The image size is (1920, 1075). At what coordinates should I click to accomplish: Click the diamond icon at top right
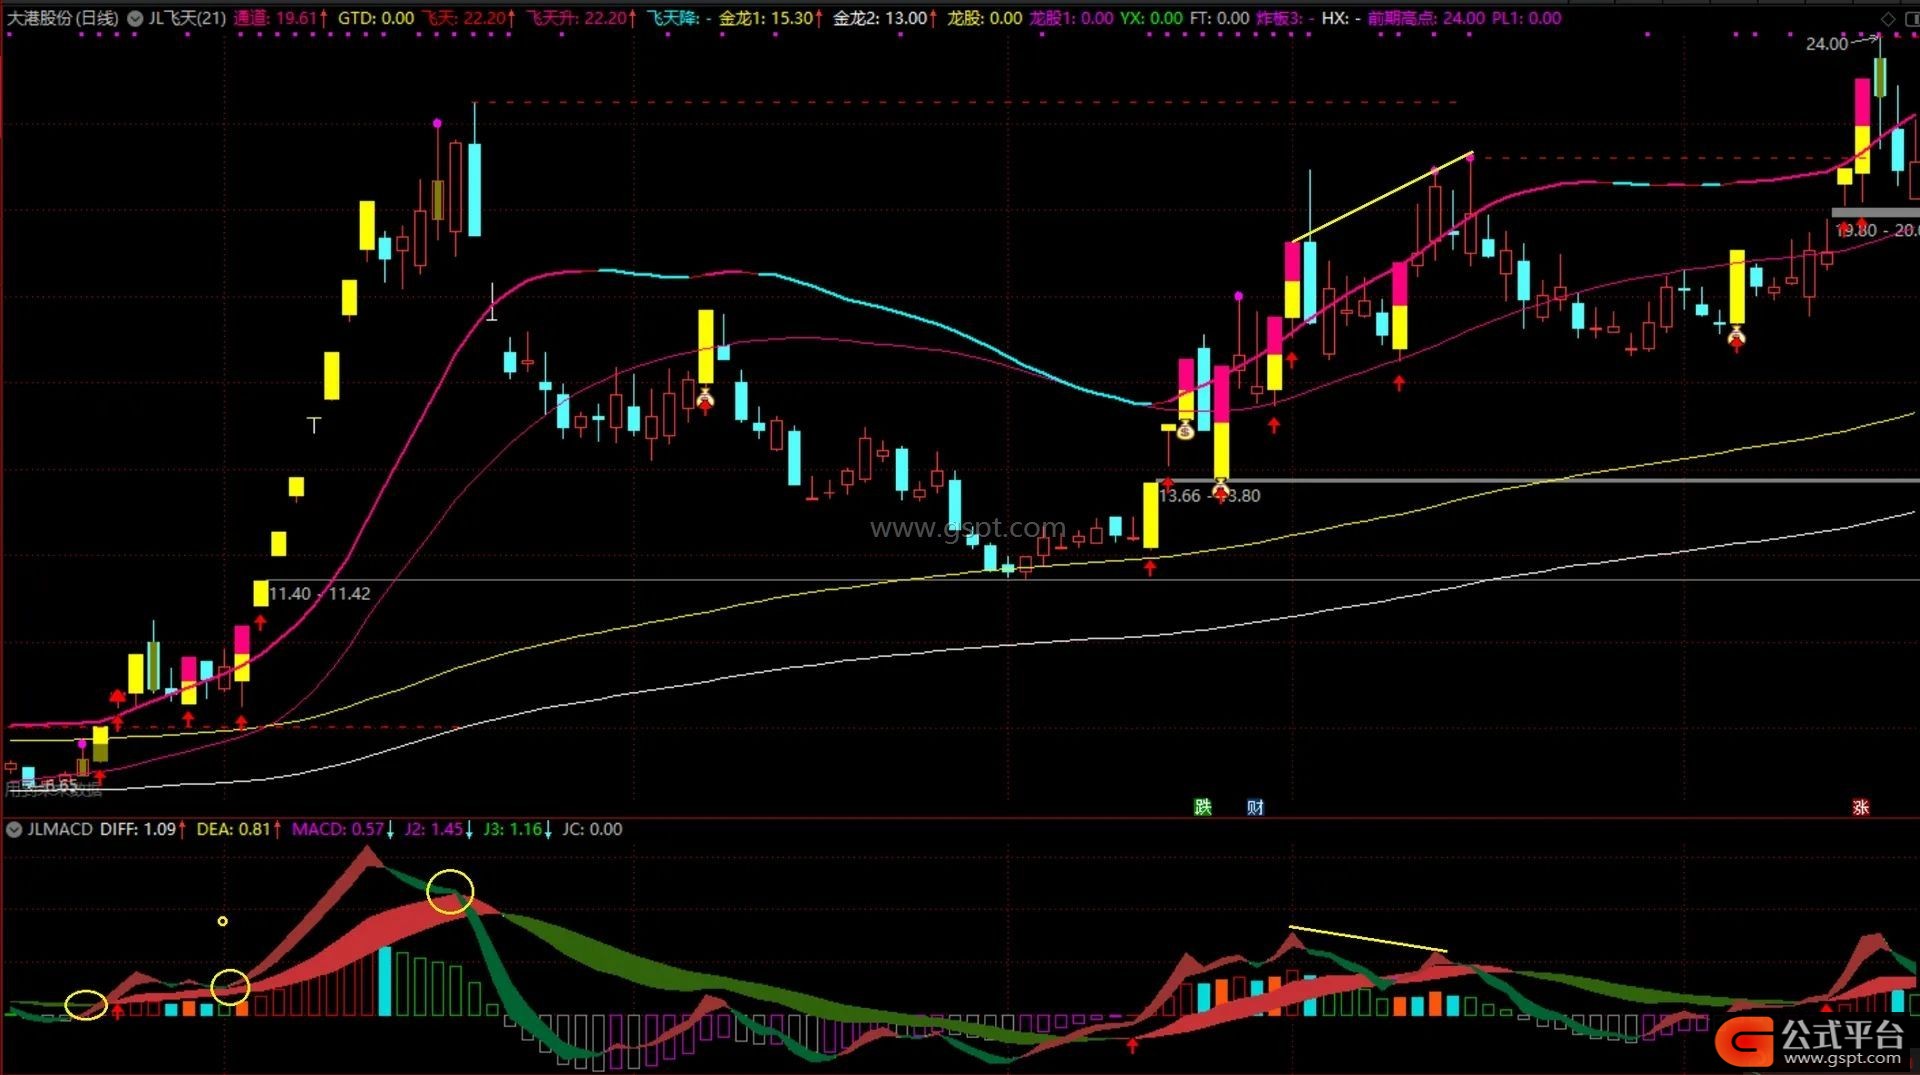coord(1887,18)
